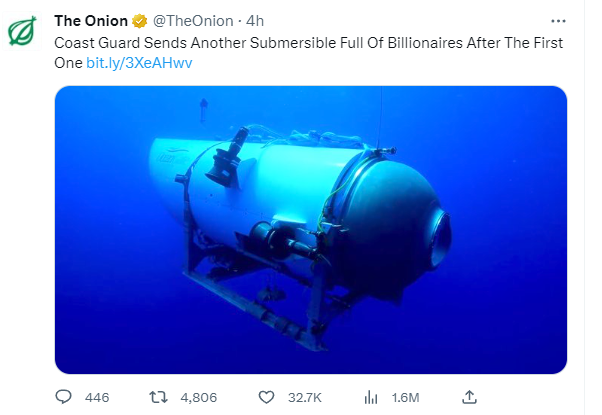This screenshot has width=602, height=415.
Task: Click the share upload arrow icon
Action: click(469, 397)
